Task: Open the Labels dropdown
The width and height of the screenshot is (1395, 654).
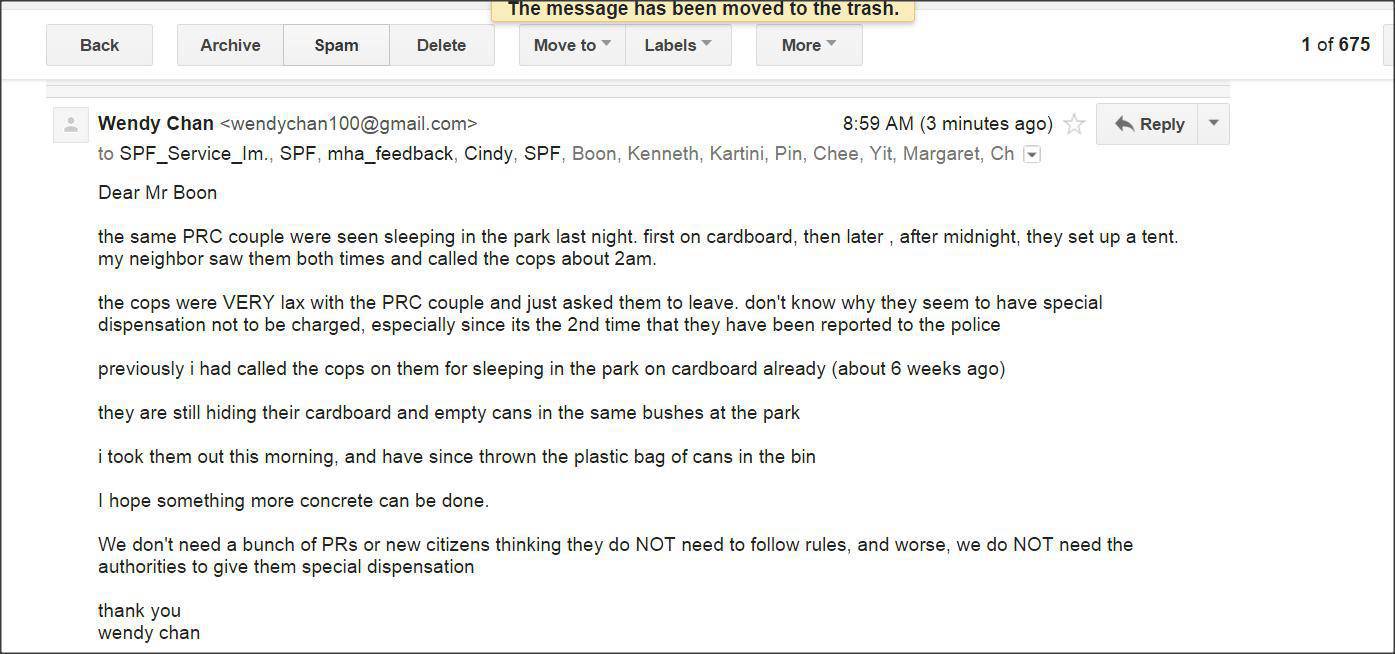Action: pyautogui.click(x=678, y=45)
